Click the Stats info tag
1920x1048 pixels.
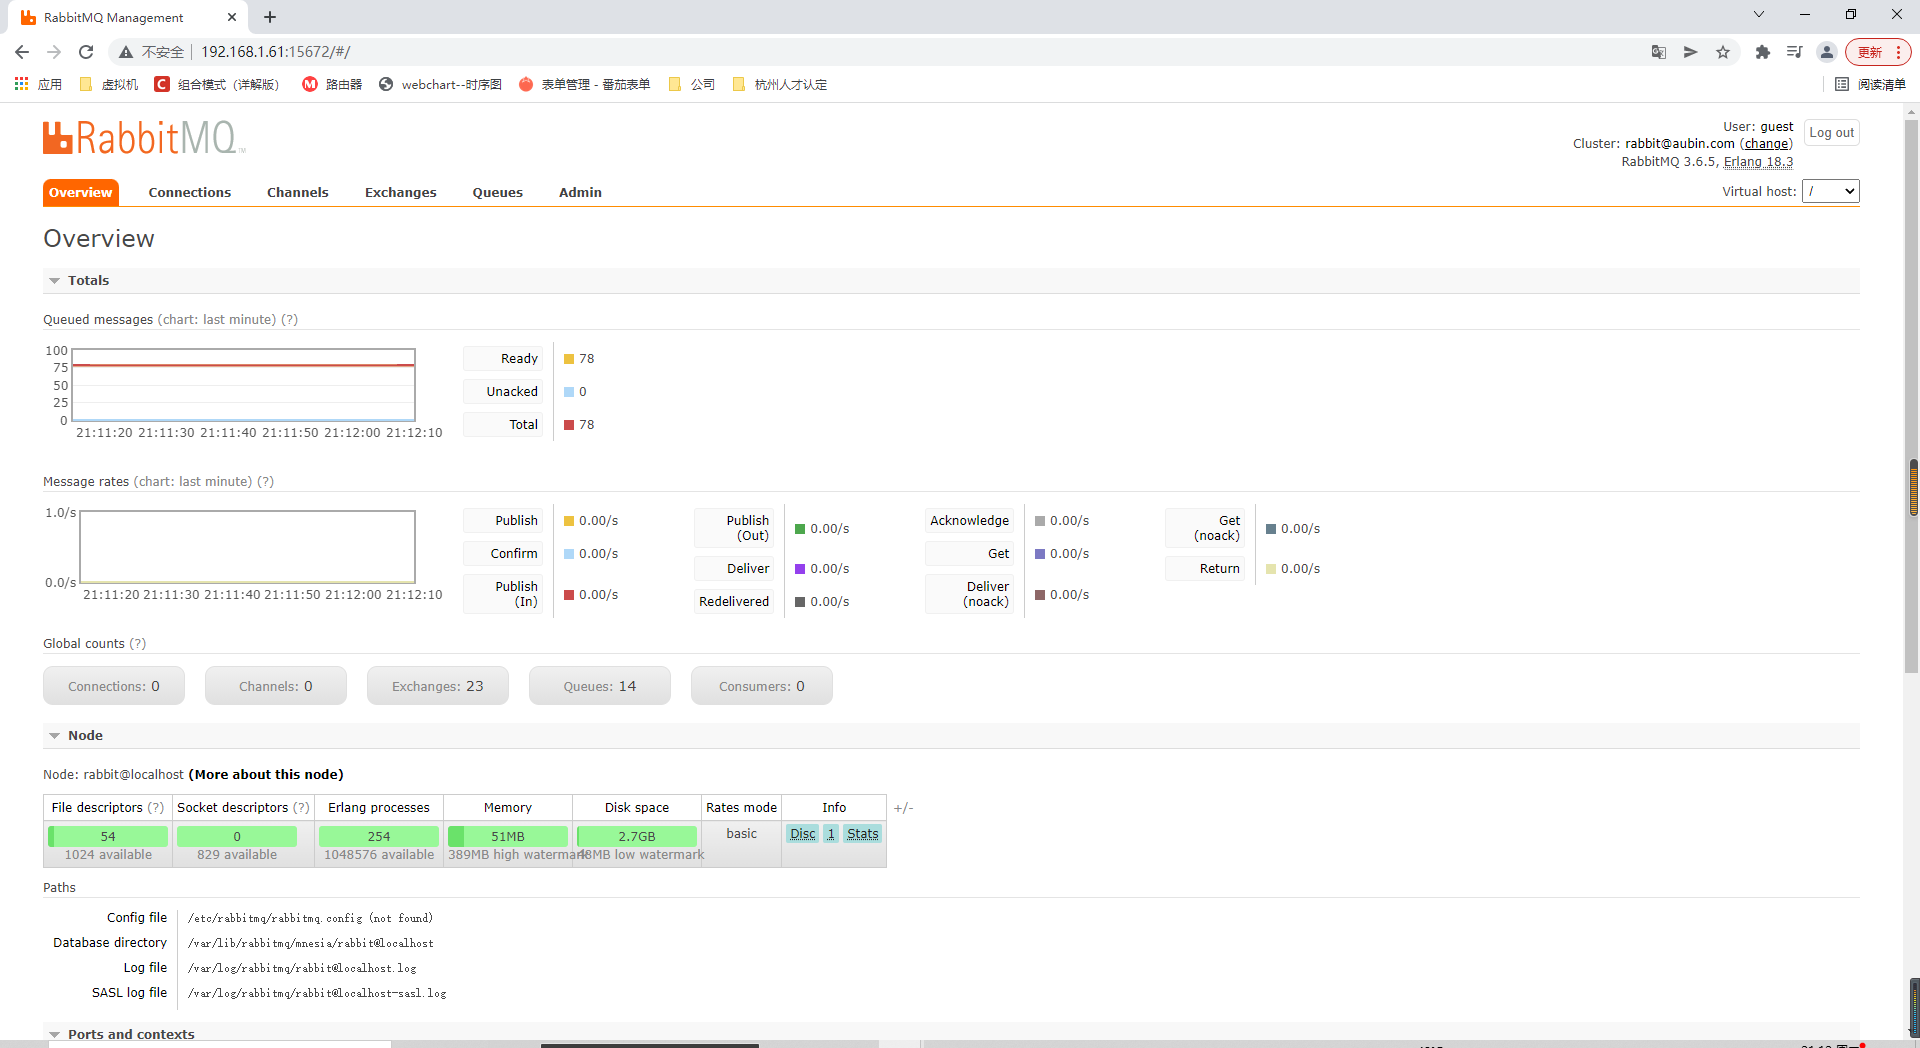[862, 834]
